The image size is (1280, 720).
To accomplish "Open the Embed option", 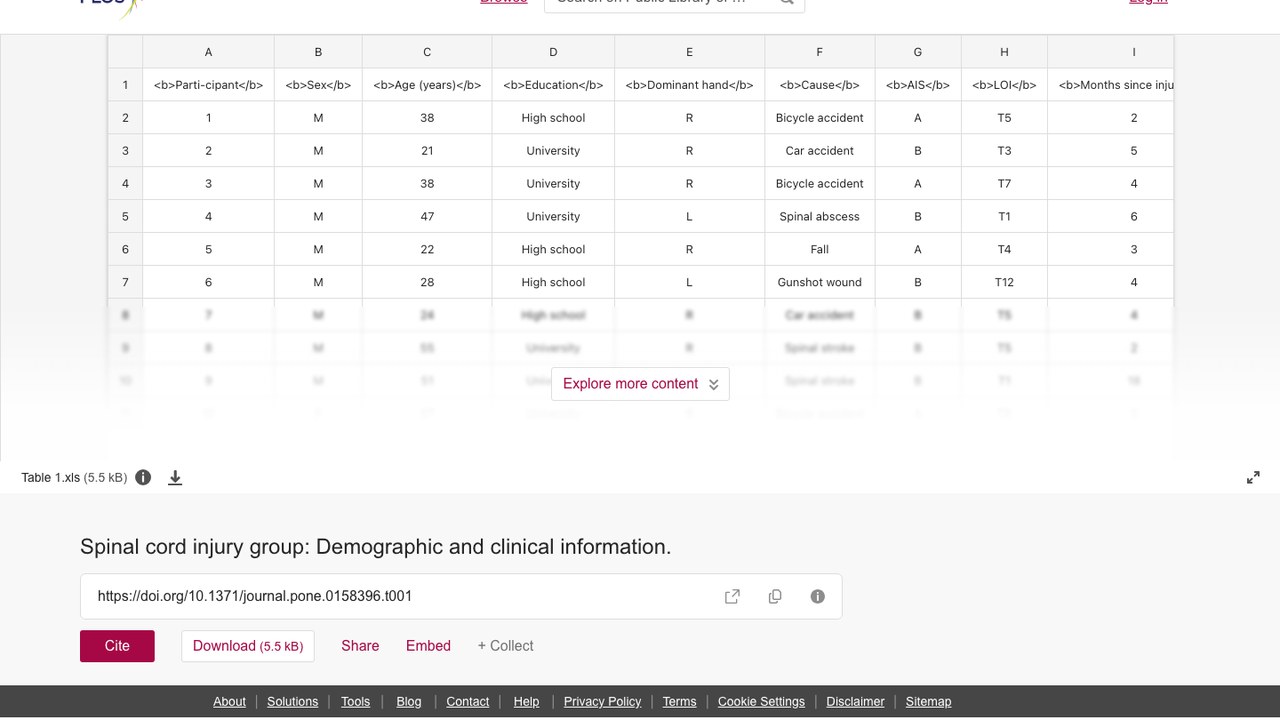I will [x=428, y=646].
